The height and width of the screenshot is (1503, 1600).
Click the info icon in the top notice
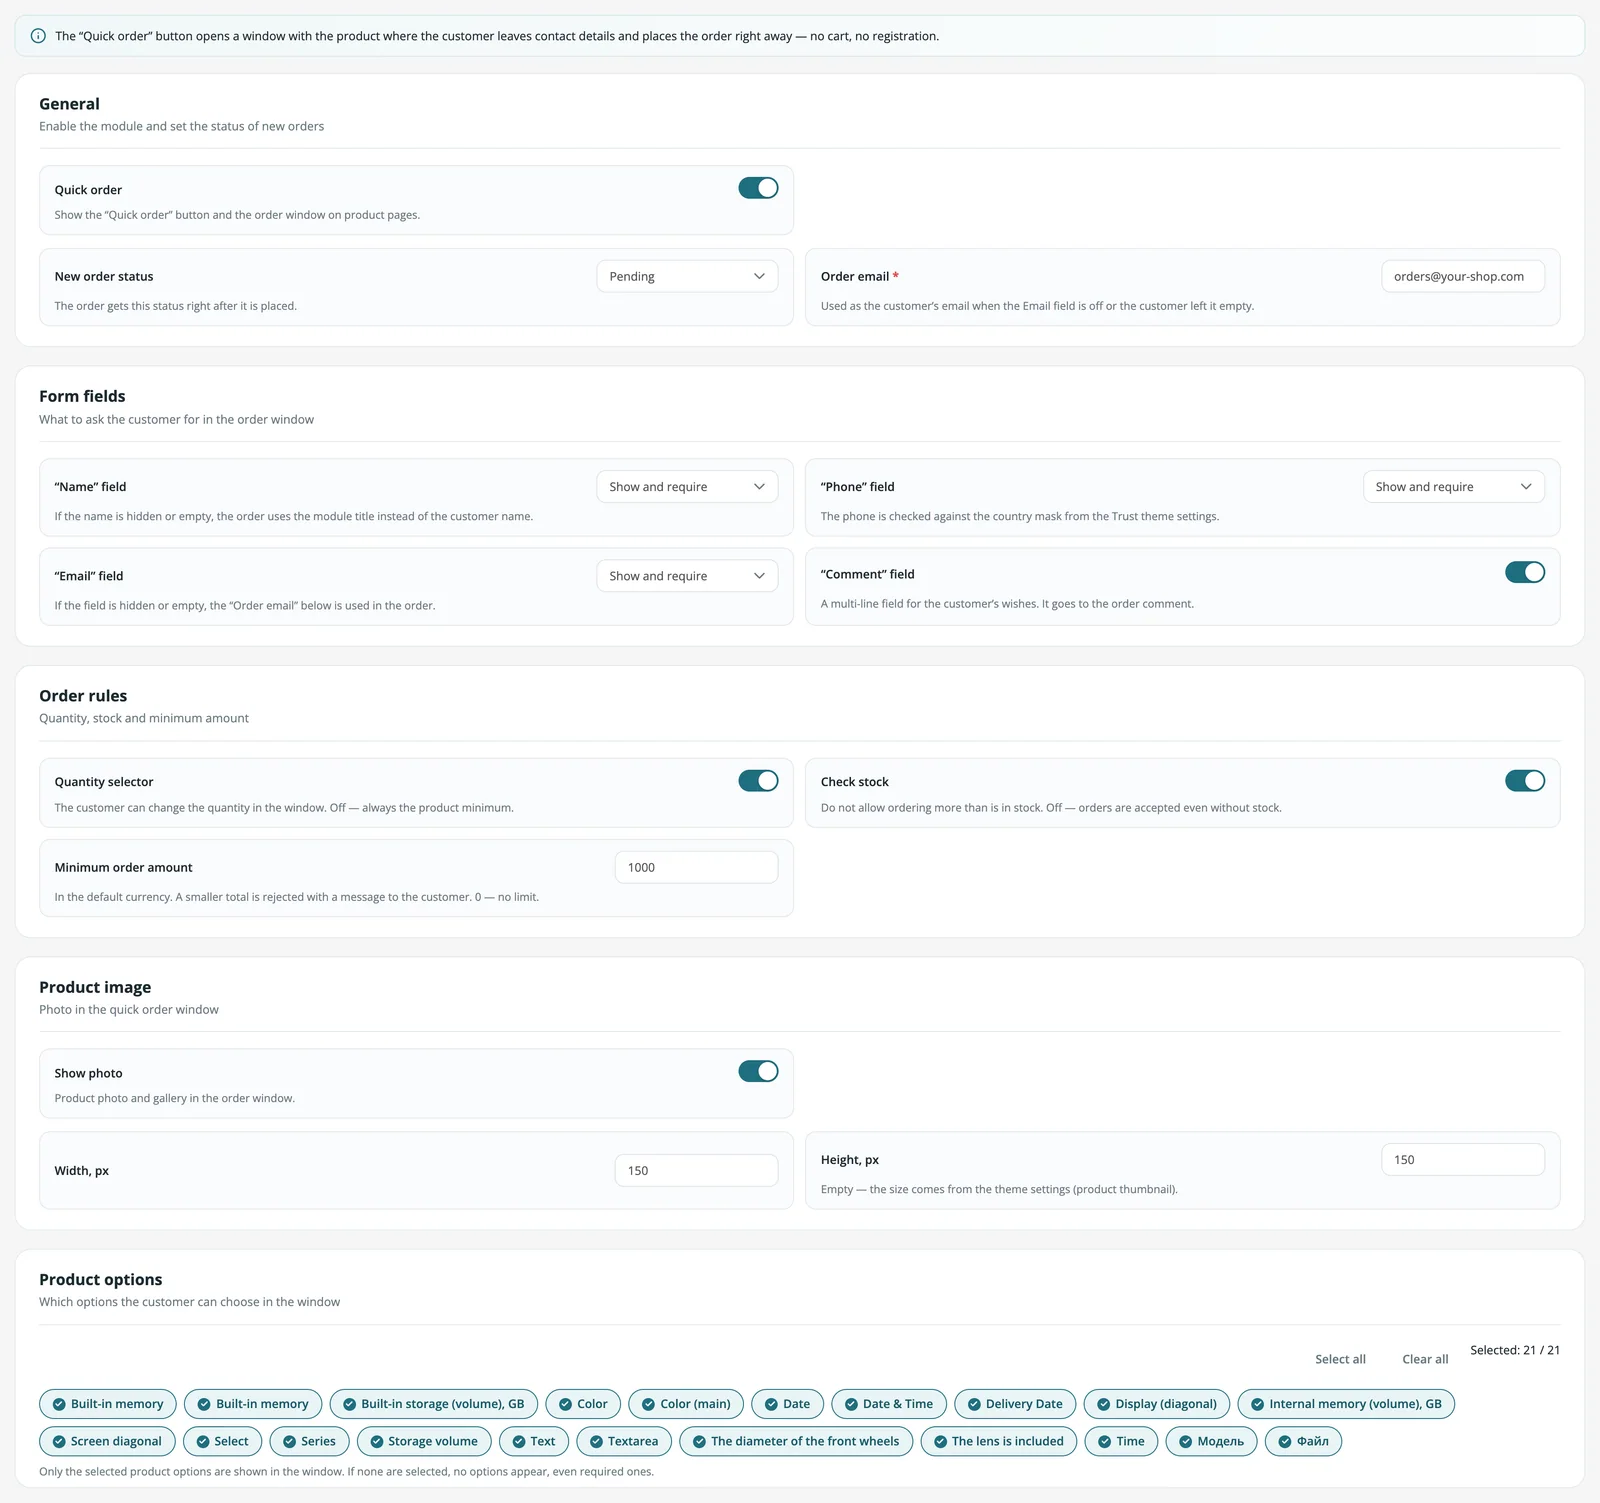point(38,36)
